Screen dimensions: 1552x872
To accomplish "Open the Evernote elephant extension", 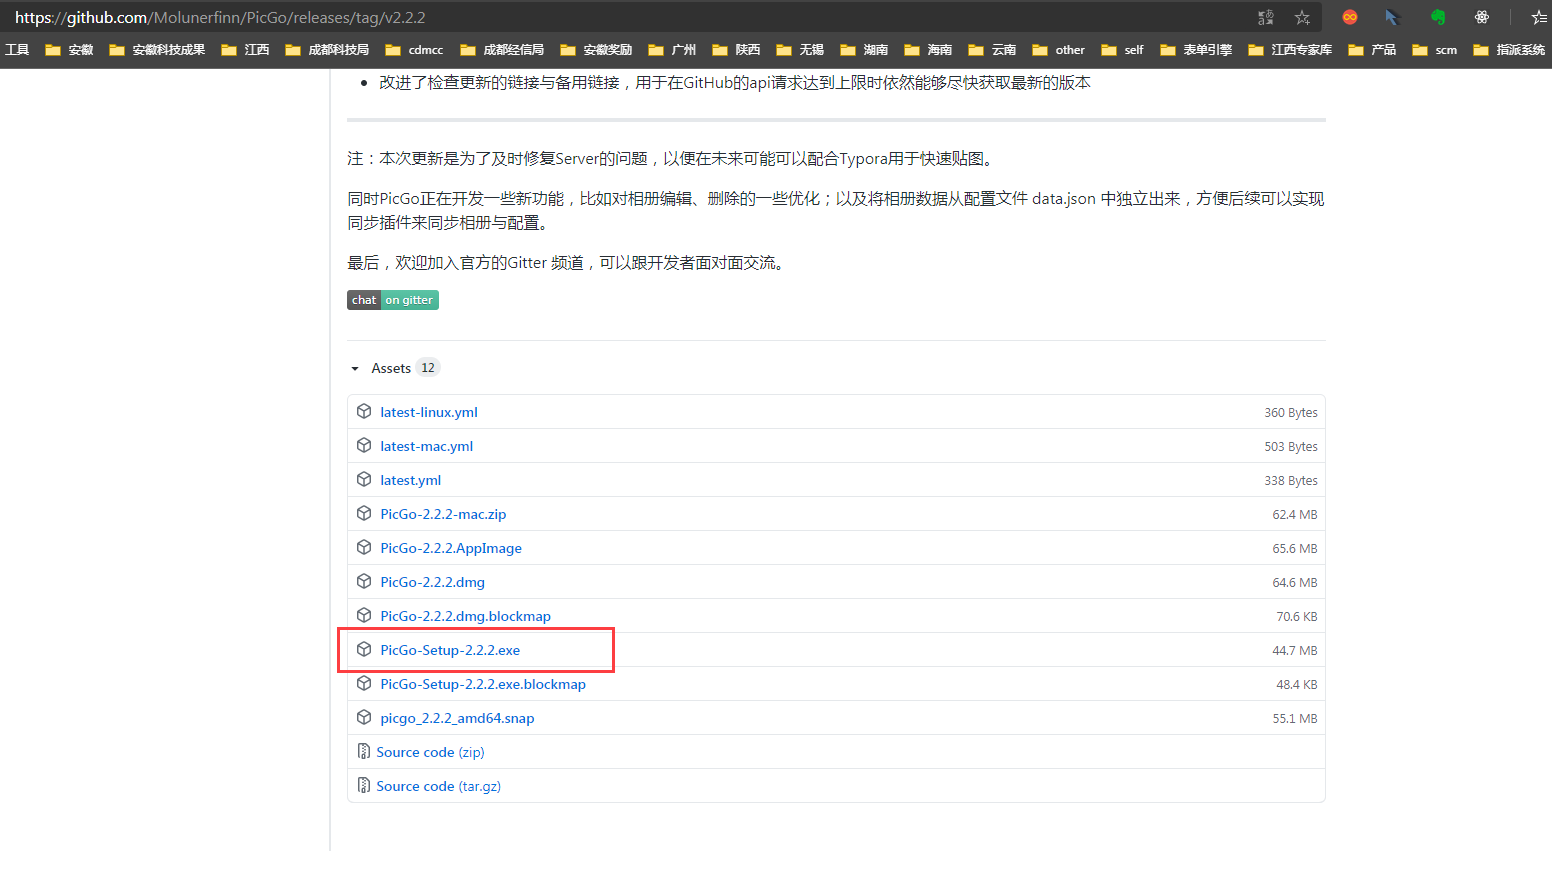I will (x=1438, y=17).
